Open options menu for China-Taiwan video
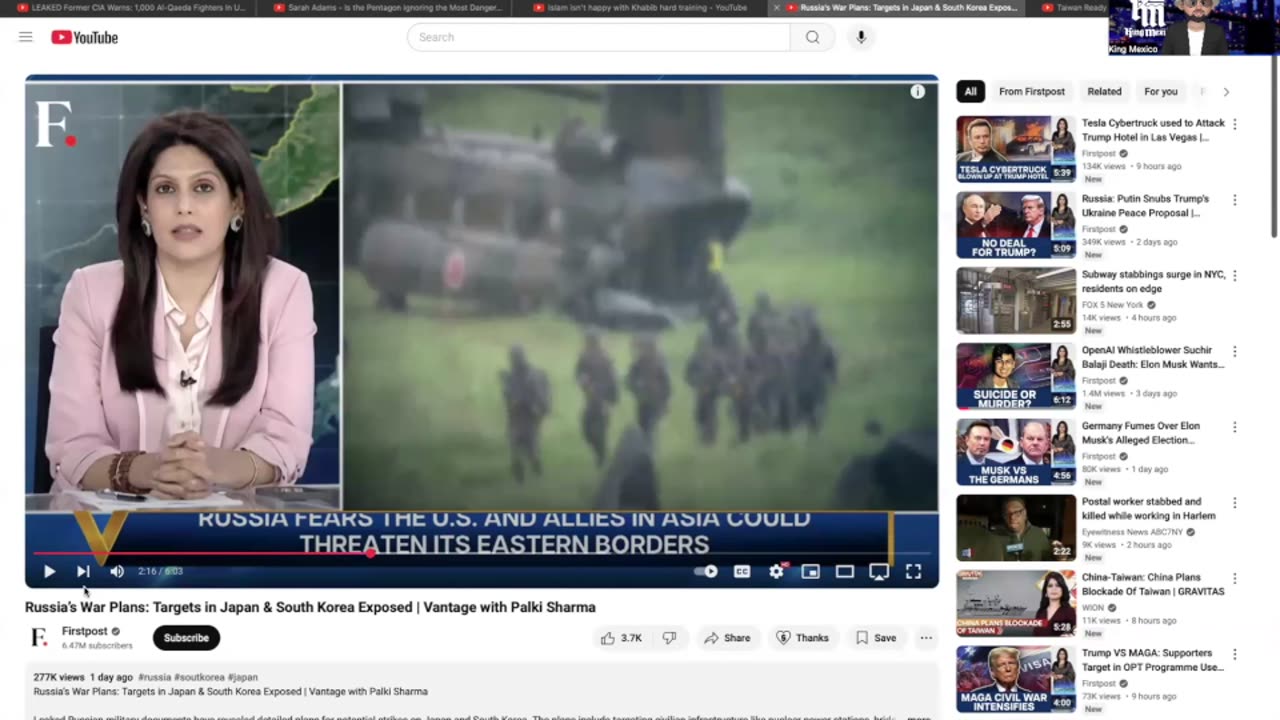1280x720 pixels. [1234, 579]
